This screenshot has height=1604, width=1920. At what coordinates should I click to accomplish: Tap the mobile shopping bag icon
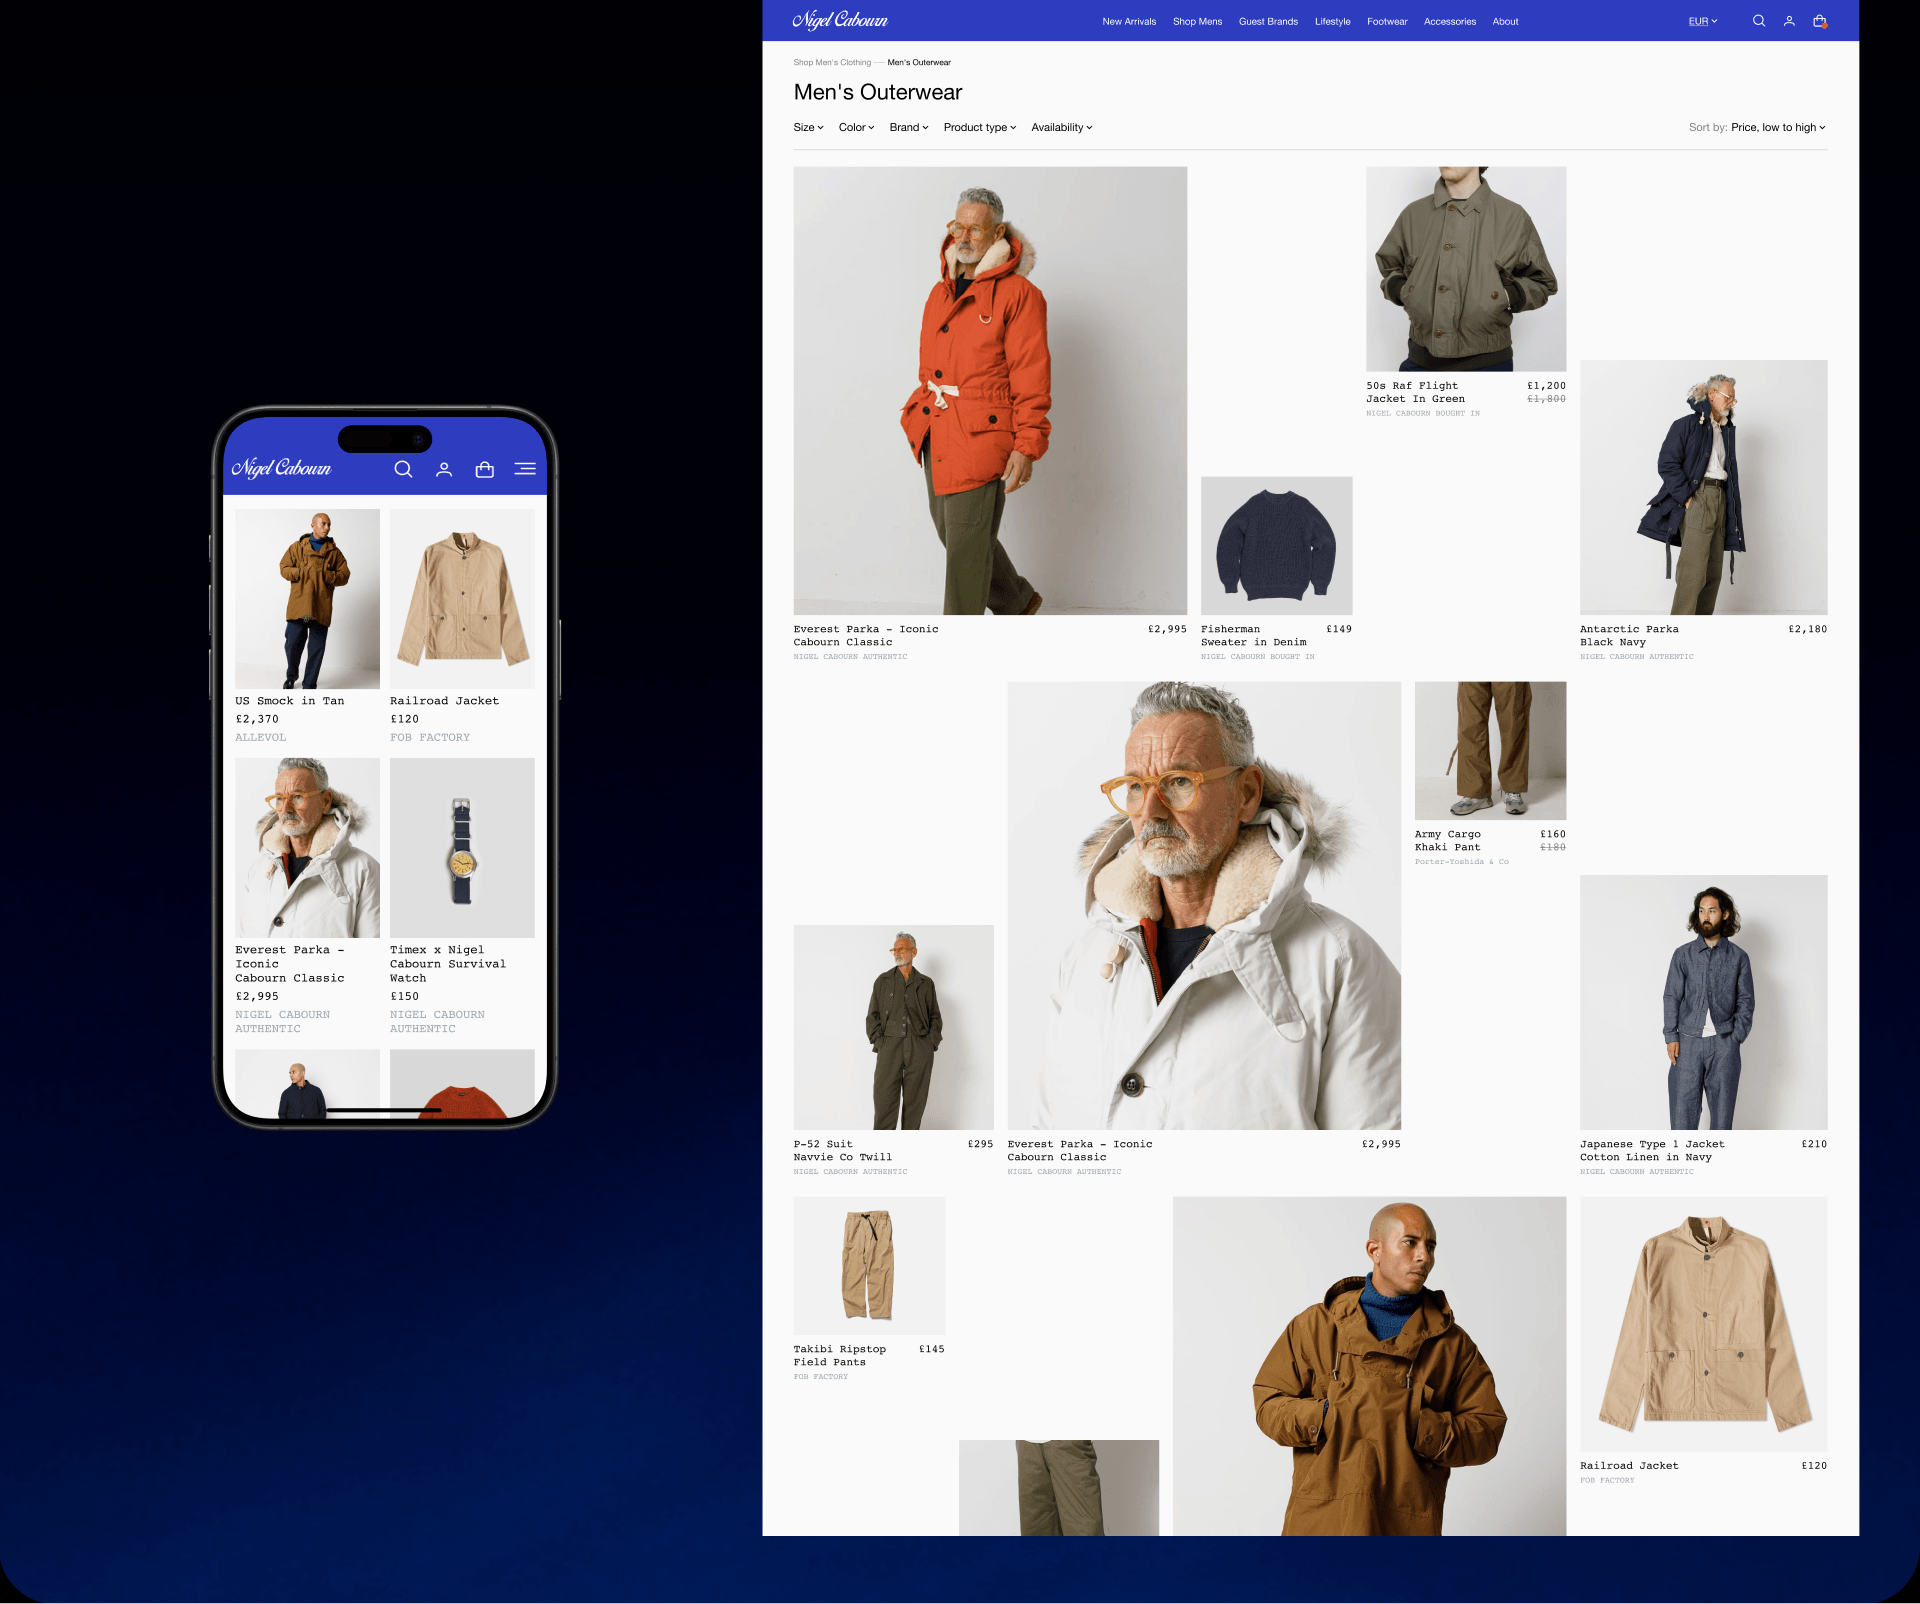pos(485,469)
